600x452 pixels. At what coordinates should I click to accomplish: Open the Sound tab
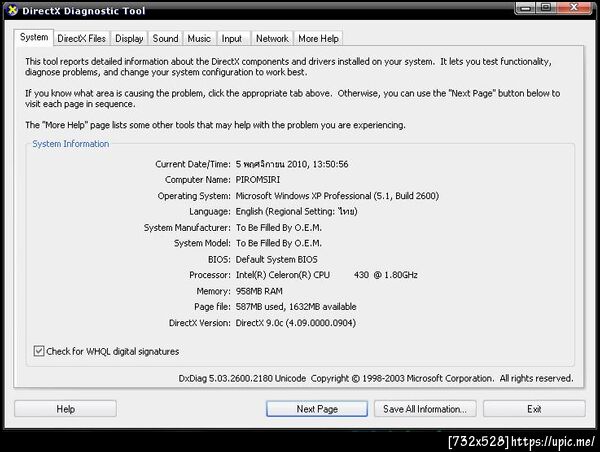[x=165, y=39]
